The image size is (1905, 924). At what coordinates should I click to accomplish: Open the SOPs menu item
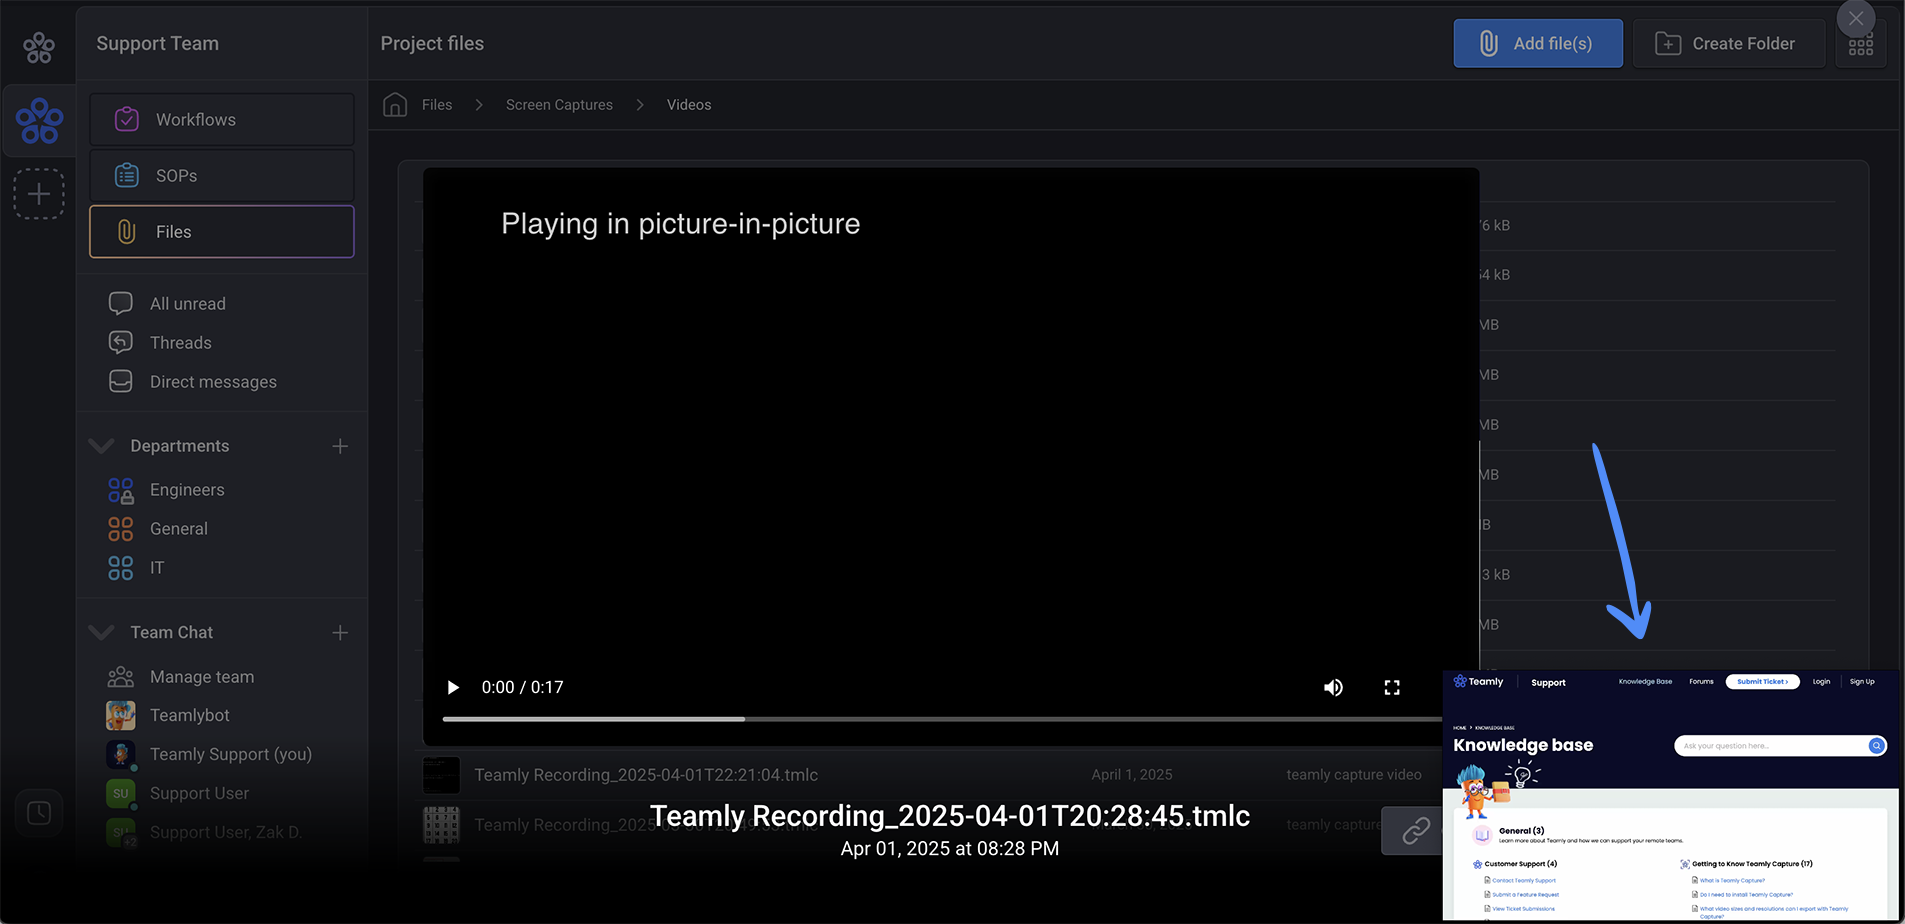222,176
